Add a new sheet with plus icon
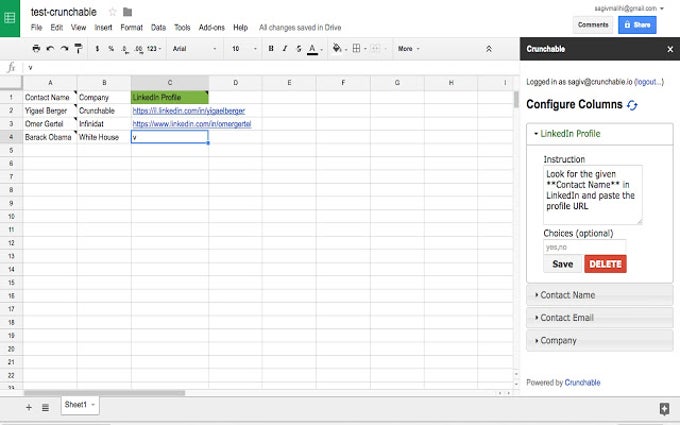Screen dimensions: 680x425 pos(29,407)
